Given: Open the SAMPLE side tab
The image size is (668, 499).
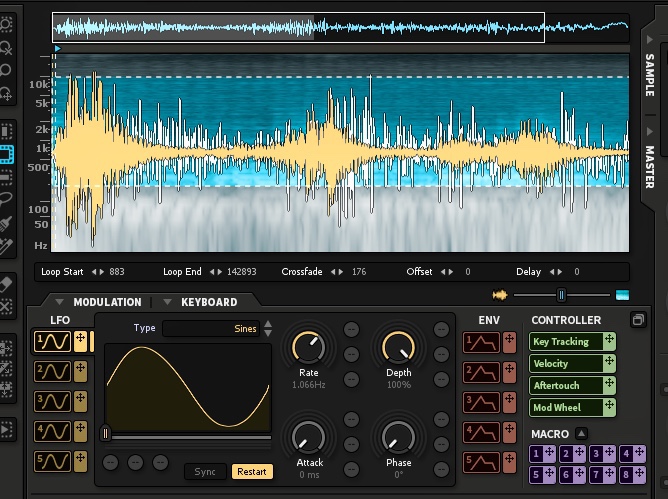Looking at the screenshot, I should pyautogui.click(x=650, y=75).
